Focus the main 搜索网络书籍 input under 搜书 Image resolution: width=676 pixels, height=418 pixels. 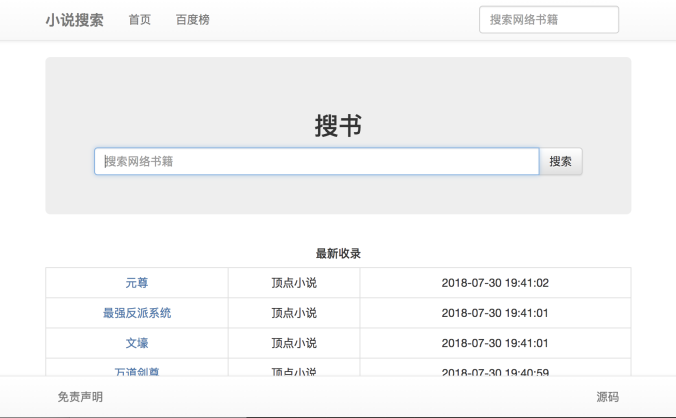pyautogui.click(x=317, y=162)
